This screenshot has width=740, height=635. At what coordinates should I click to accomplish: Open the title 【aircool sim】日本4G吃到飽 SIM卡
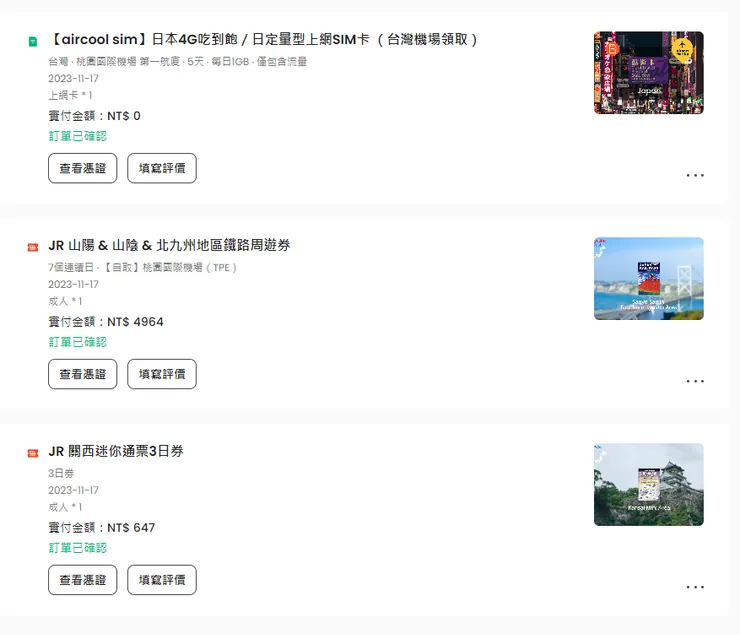[263, 39]
